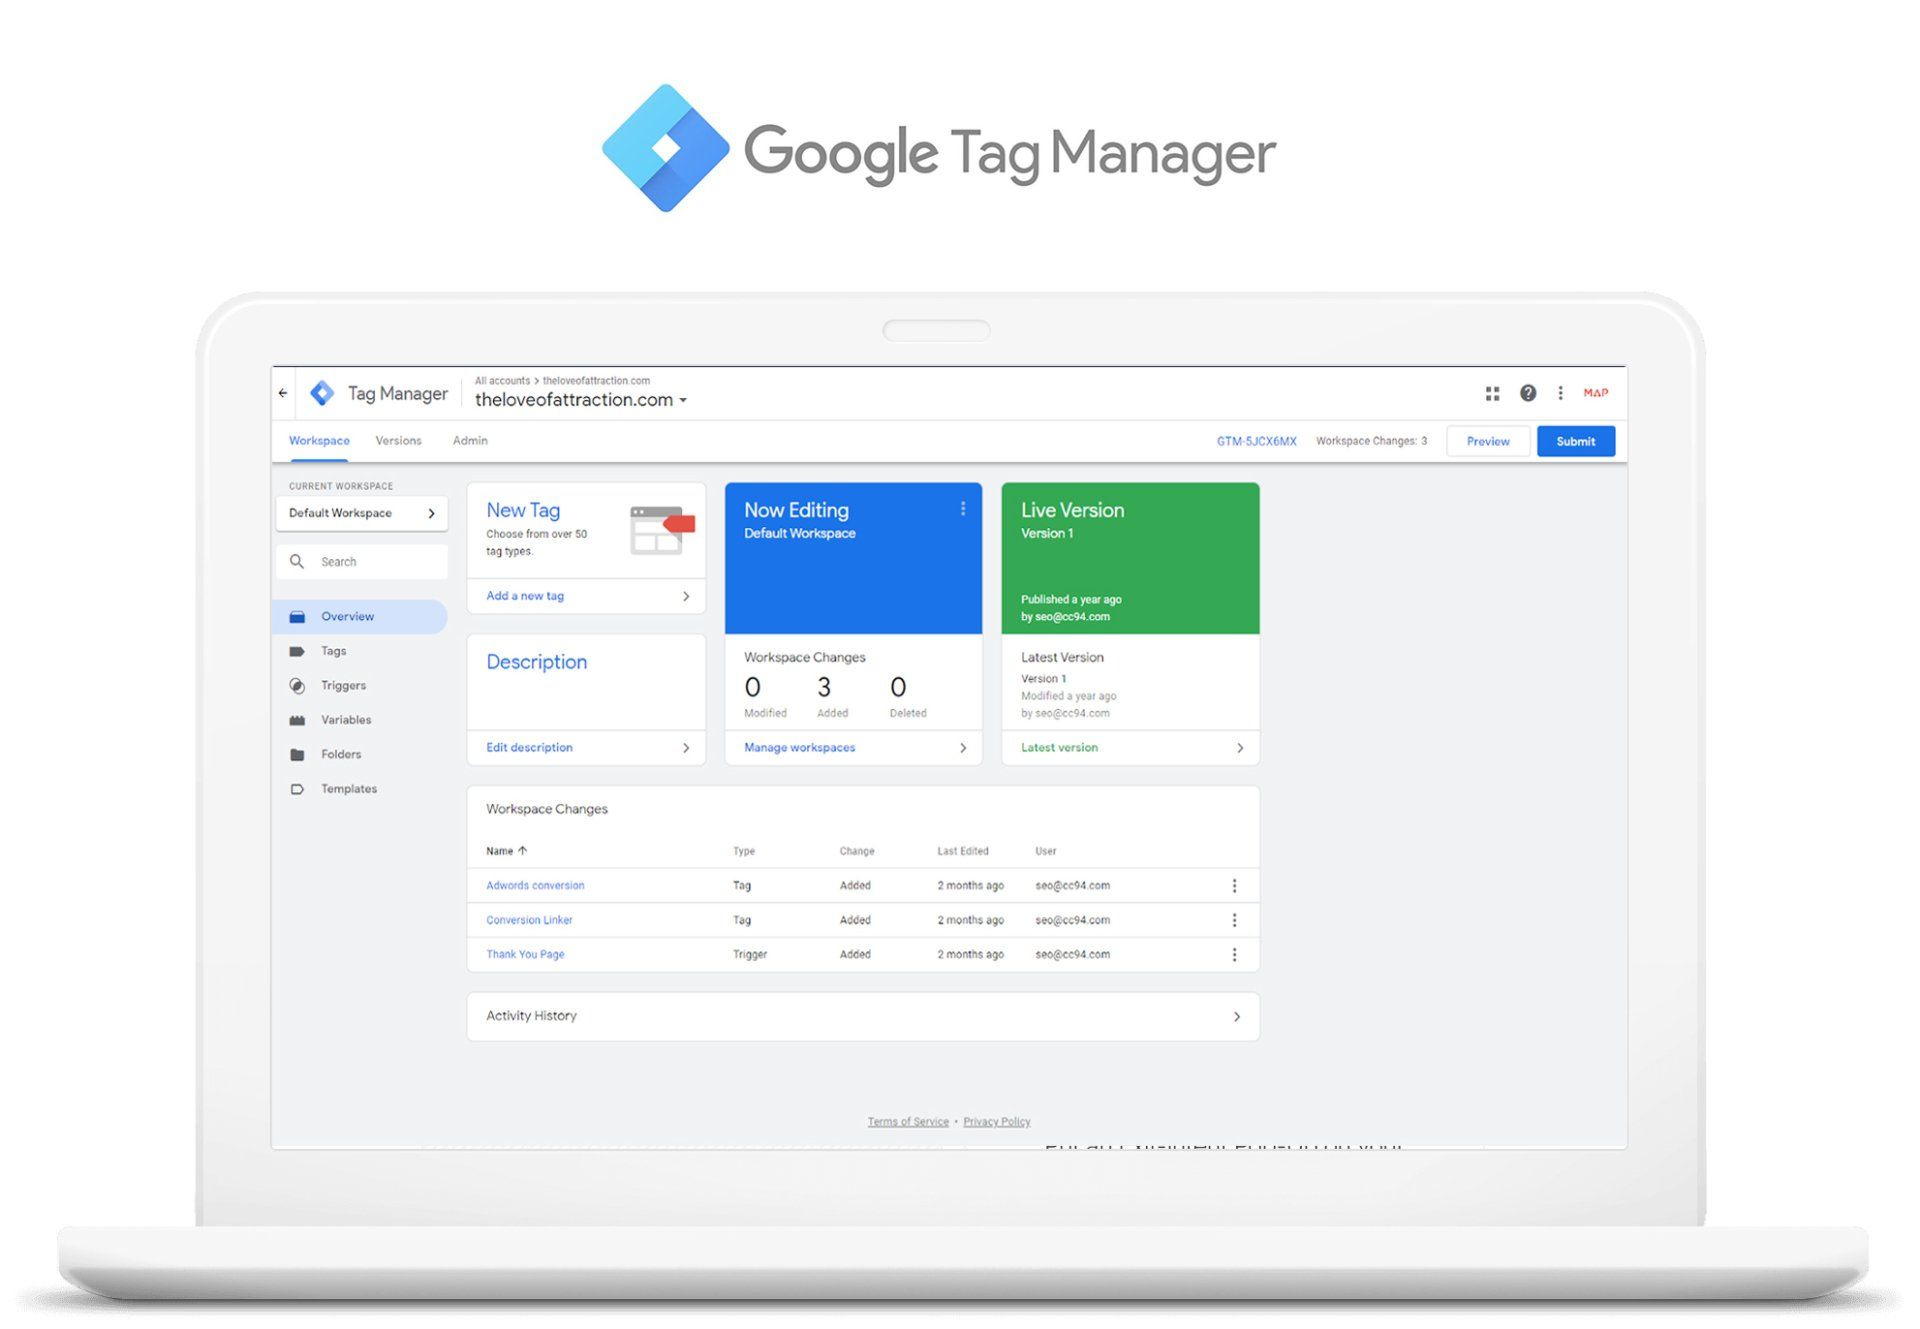The image size is (1920, 1329).
Task: Click the Edit description chevron arrow
Action: (x=686, y=748)
